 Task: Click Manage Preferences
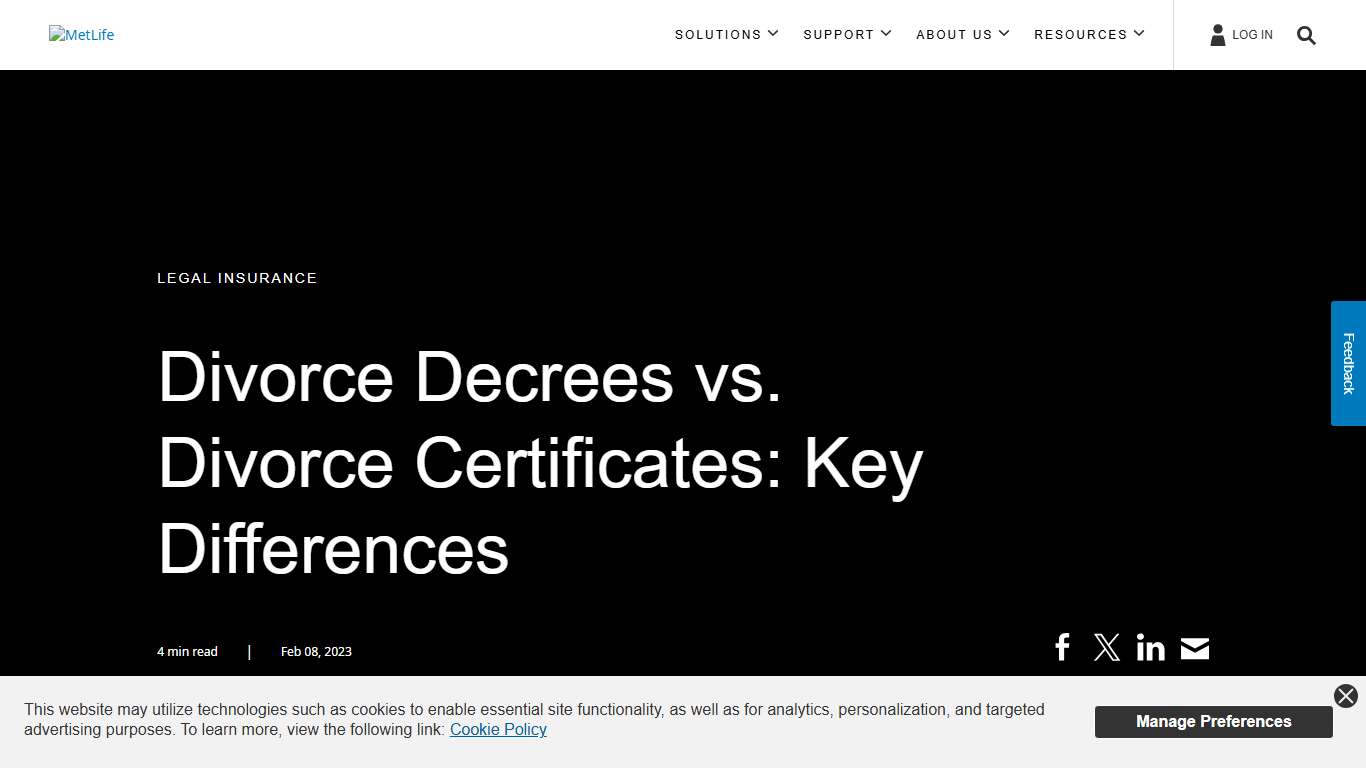pos(1213,721)
